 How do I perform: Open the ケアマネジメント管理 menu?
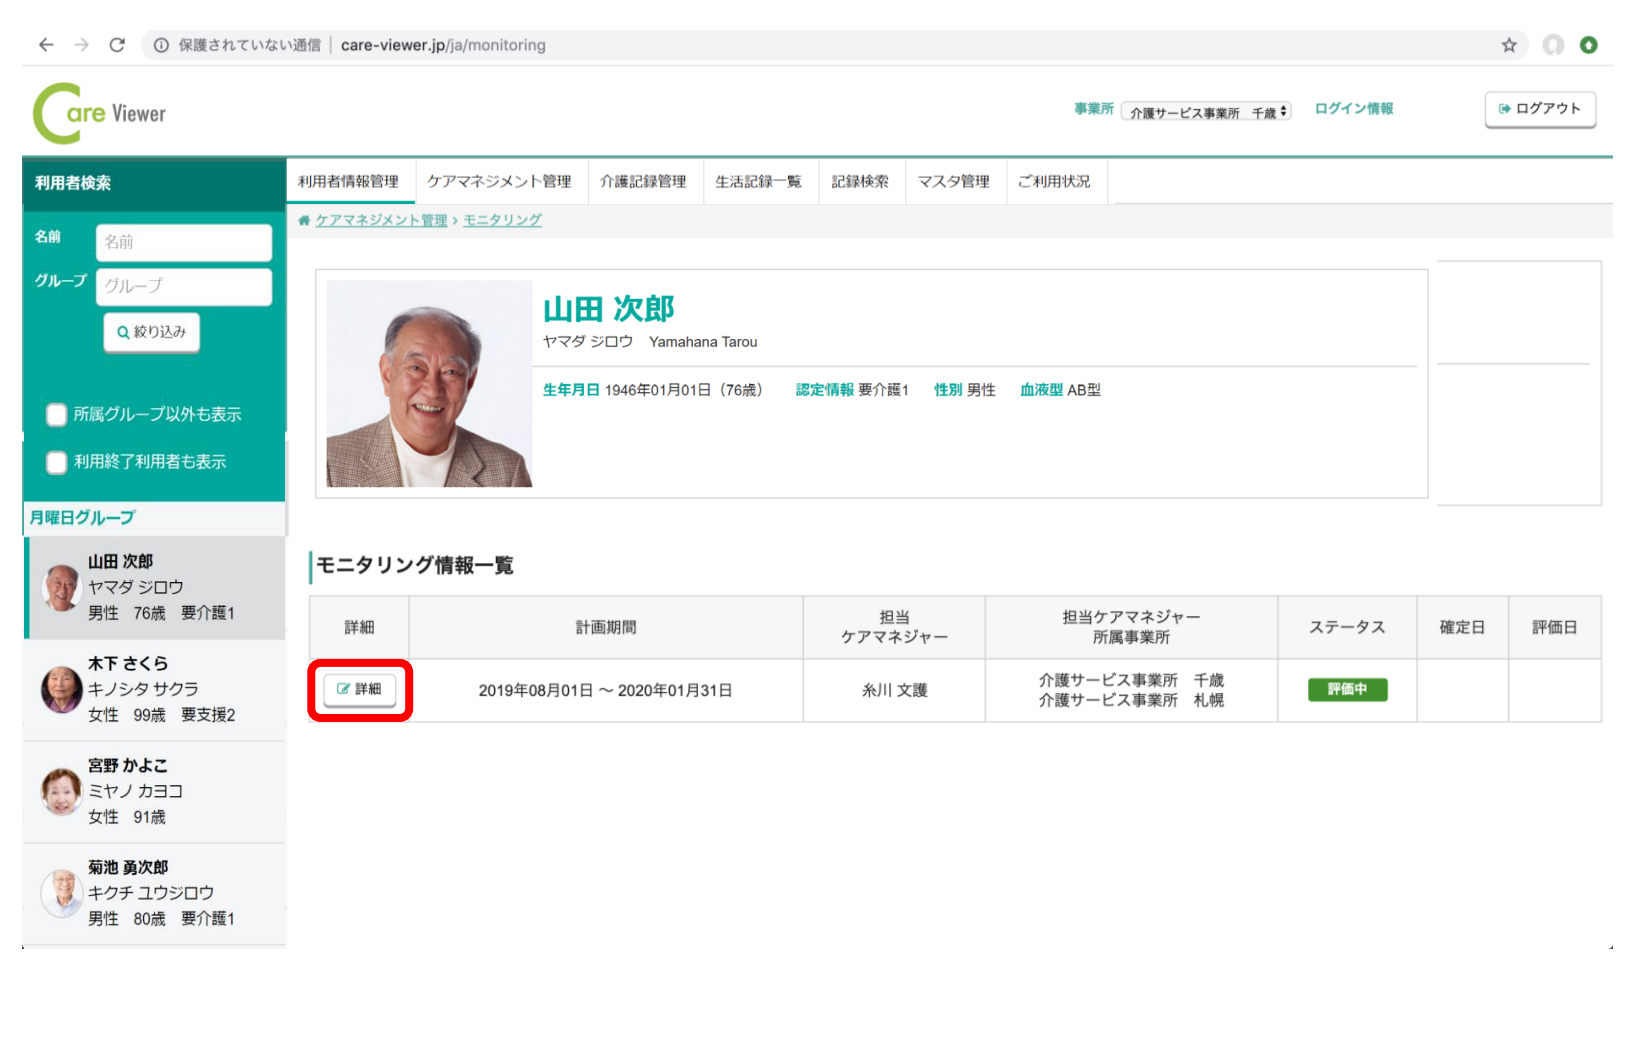[x=499, y=182]
